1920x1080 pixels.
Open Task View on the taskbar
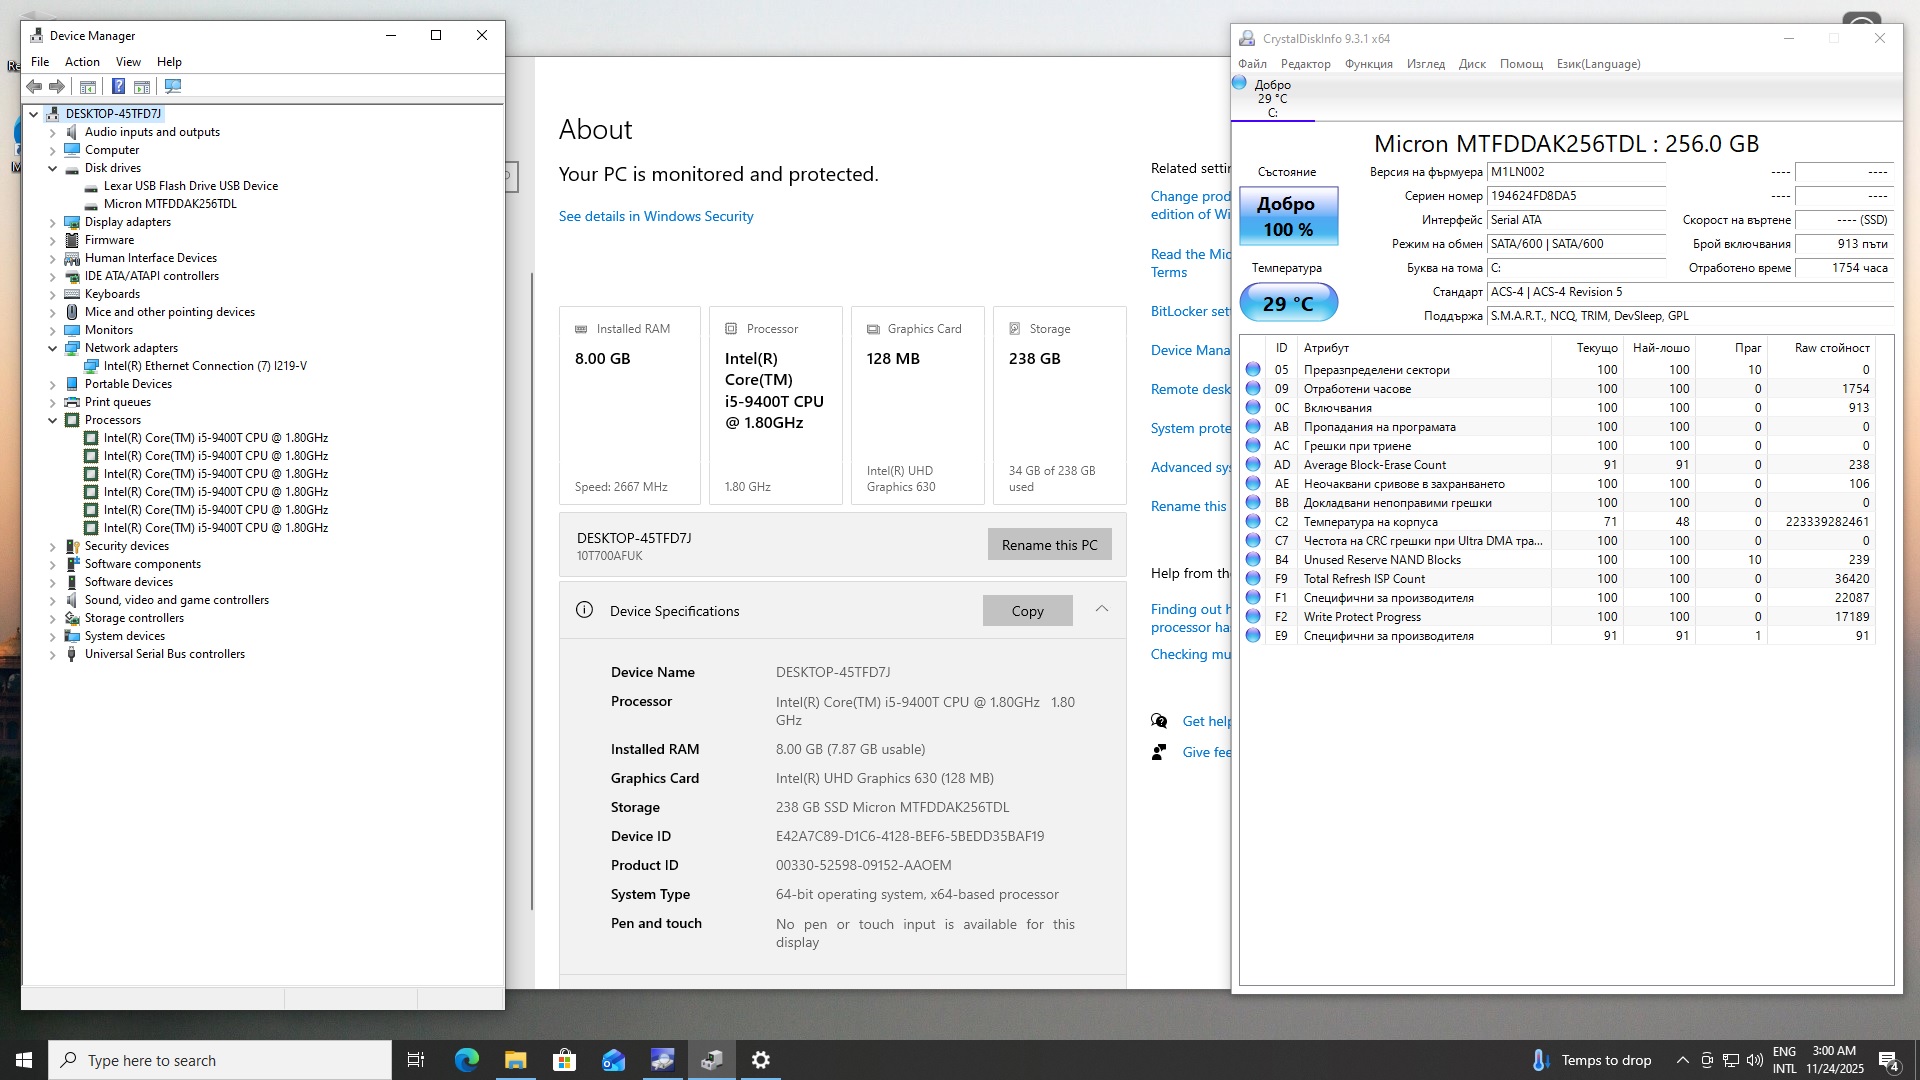(x=416, y=1060)
